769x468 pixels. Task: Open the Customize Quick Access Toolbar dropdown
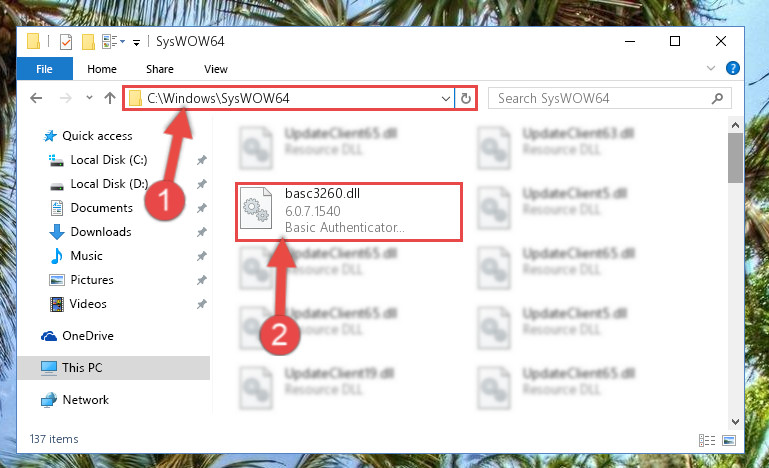point(136,43)
